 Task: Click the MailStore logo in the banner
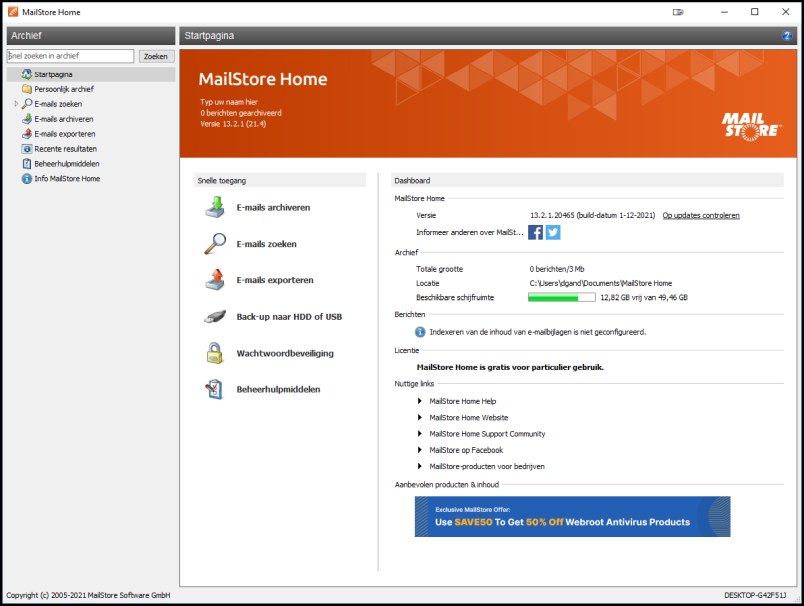(x=752, y=127)
